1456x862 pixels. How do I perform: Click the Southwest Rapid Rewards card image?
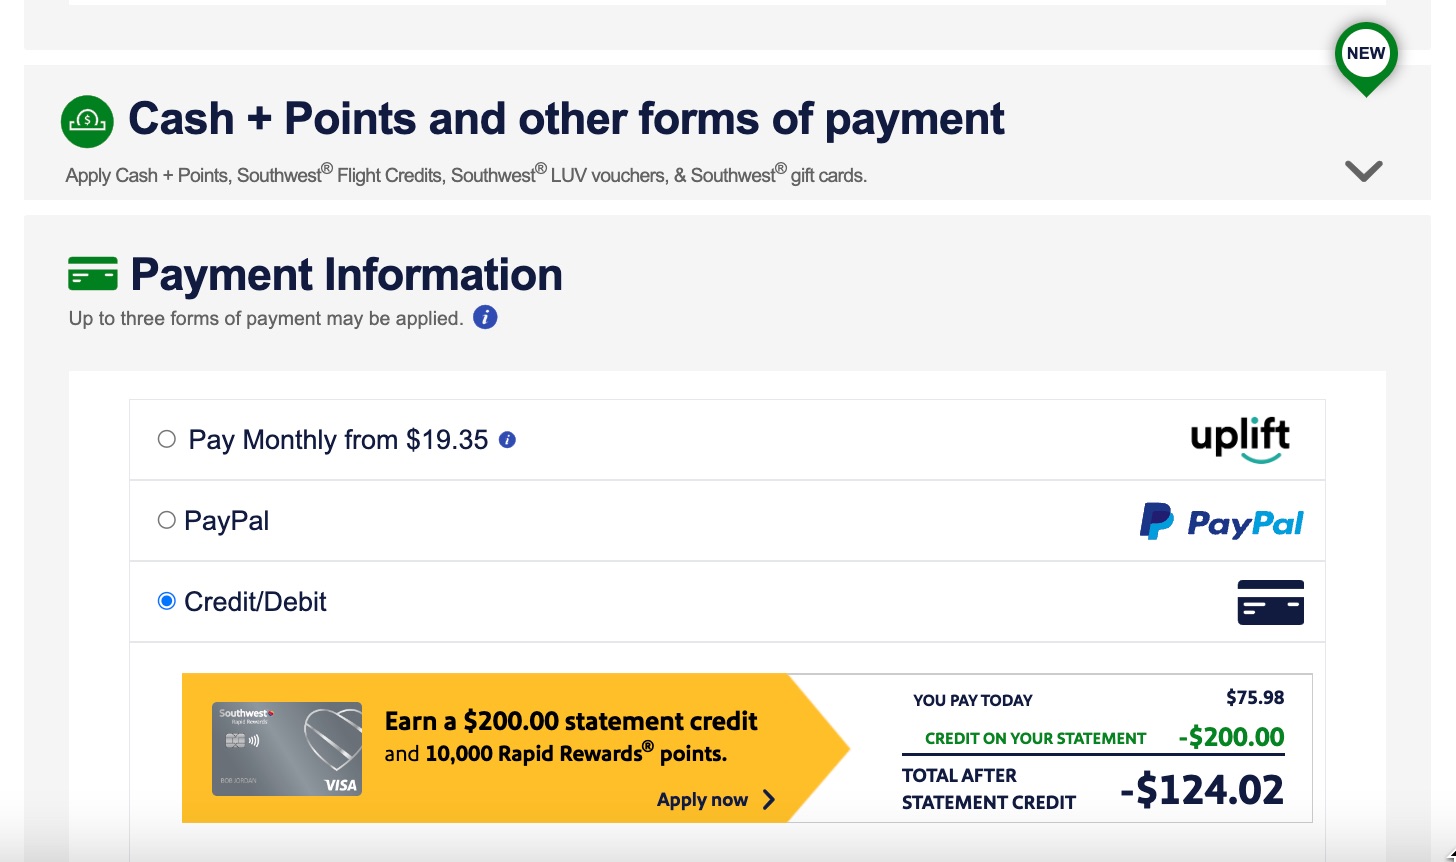pyautogui.click(x=288, y=748)
